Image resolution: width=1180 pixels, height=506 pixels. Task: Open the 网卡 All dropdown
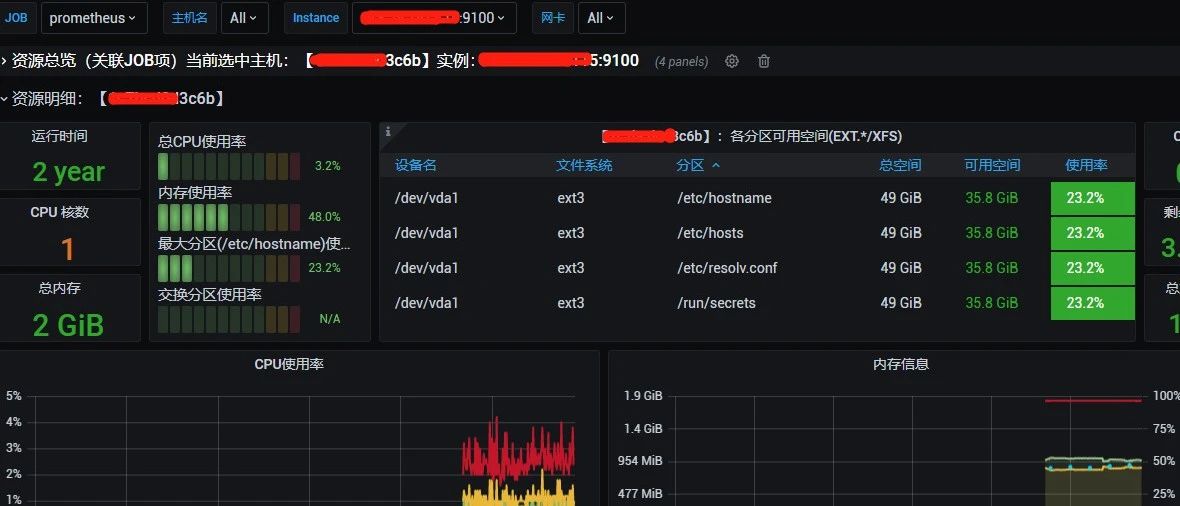pyautogui.click(x=601, y=18)
